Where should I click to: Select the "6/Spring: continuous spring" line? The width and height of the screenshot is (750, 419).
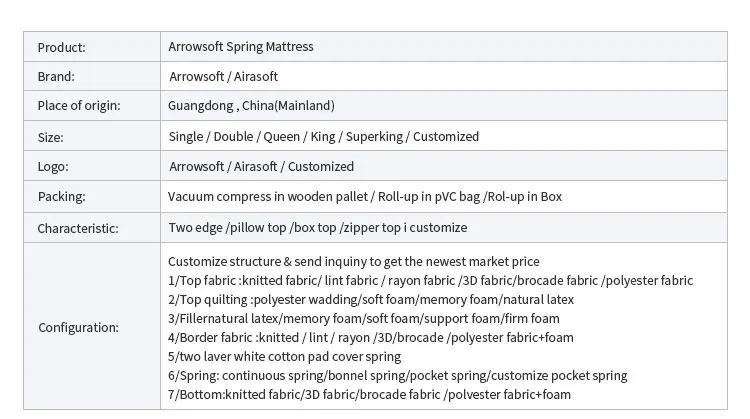click(x=397, y=376)
